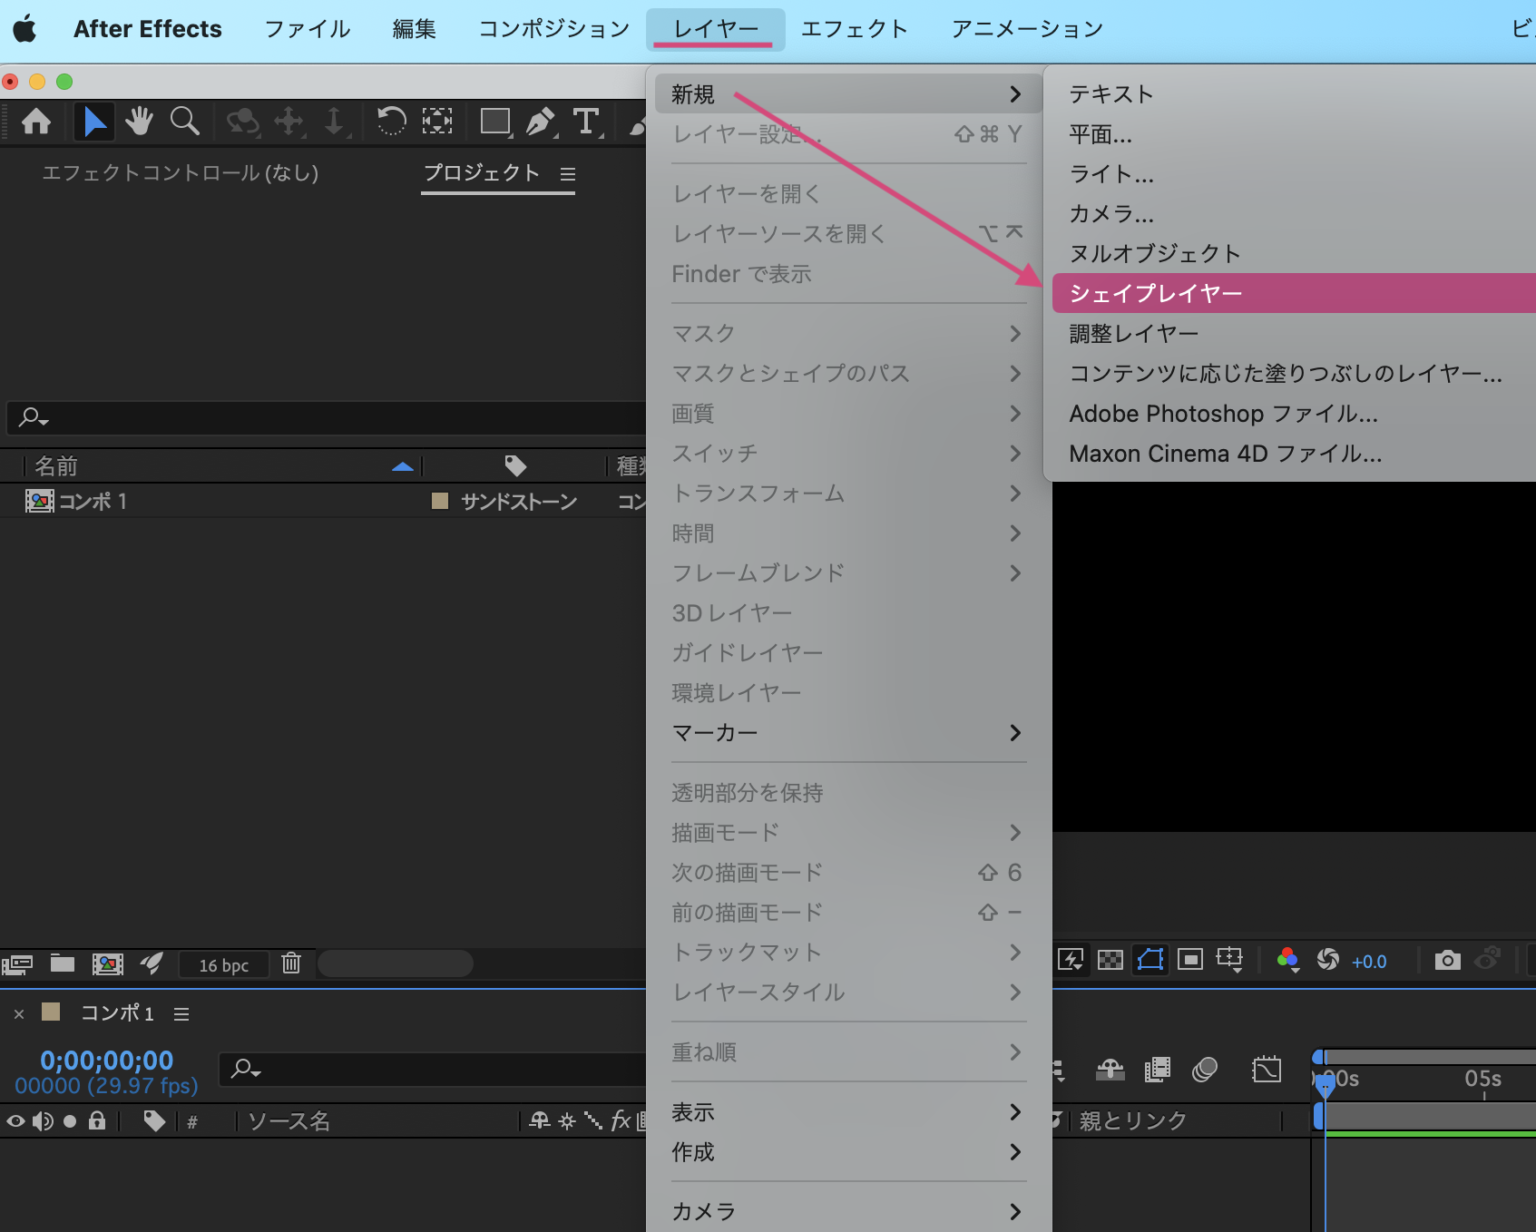Screen dimensions: 1536x1232
Task: Open the エフェクト menu
Action: click(855, 28)
